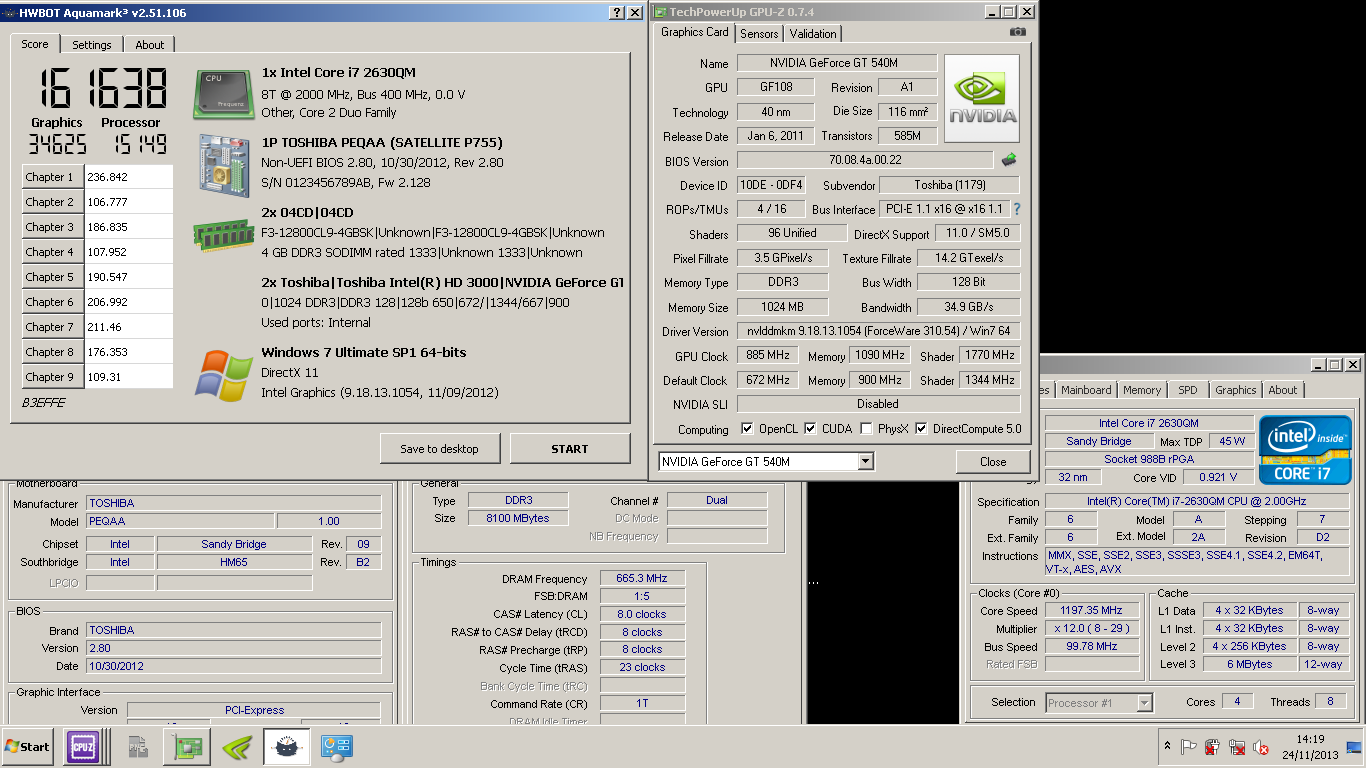Open the Aquamark help question mark button
Screen dimensions: 1366x768
617,13
